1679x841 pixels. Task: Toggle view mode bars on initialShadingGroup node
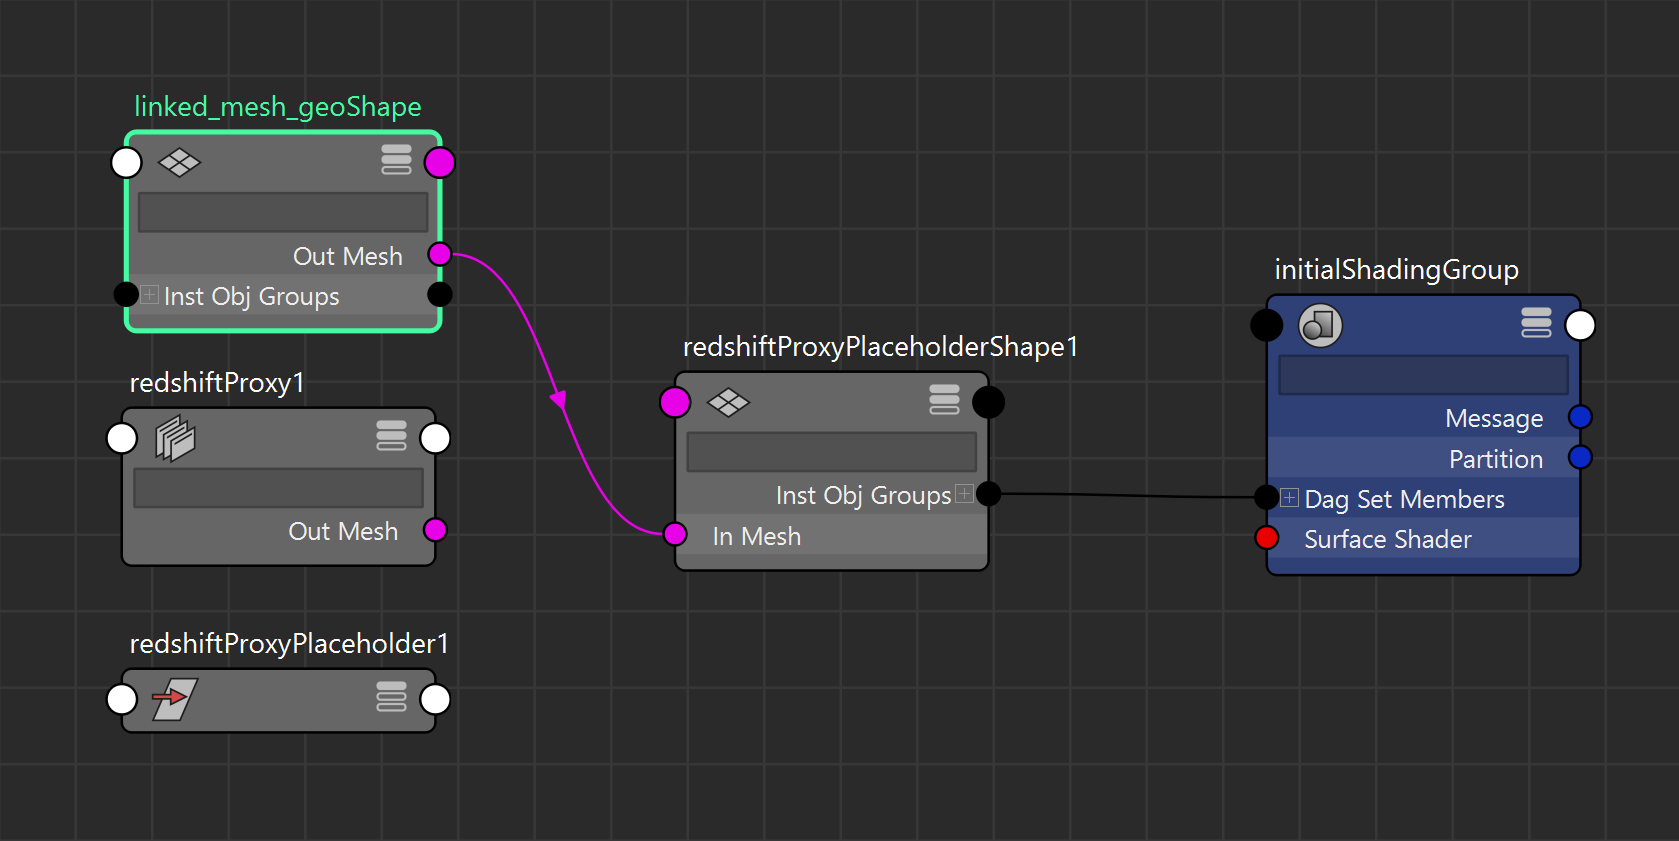click(1536, 323)
